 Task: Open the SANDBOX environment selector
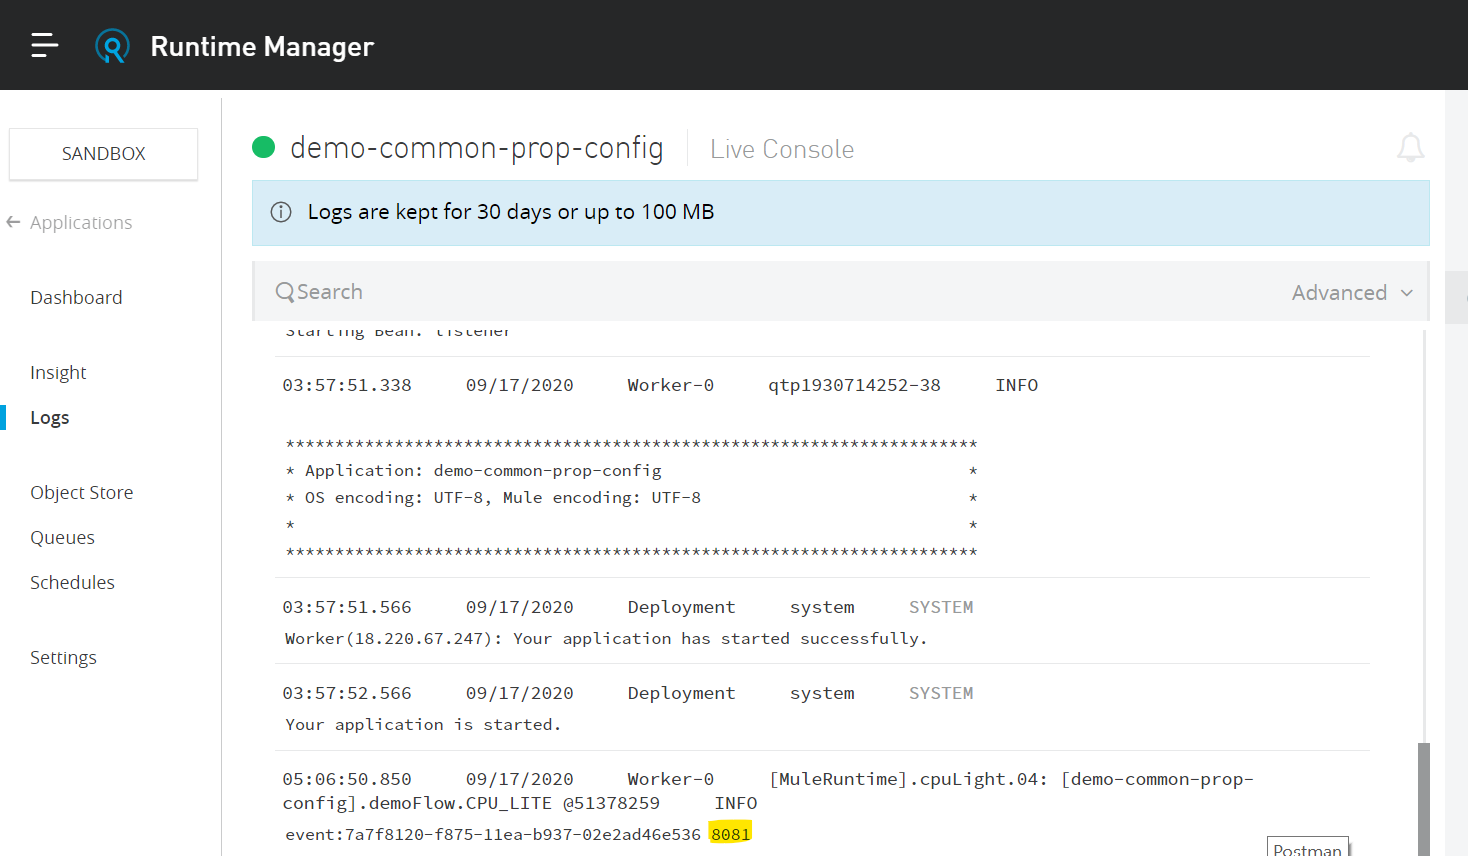(103, 154)
